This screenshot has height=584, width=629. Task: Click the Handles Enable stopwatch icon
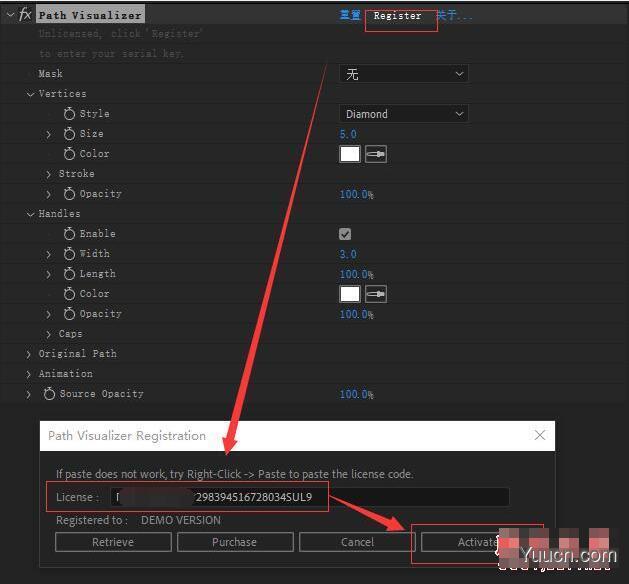69,233
